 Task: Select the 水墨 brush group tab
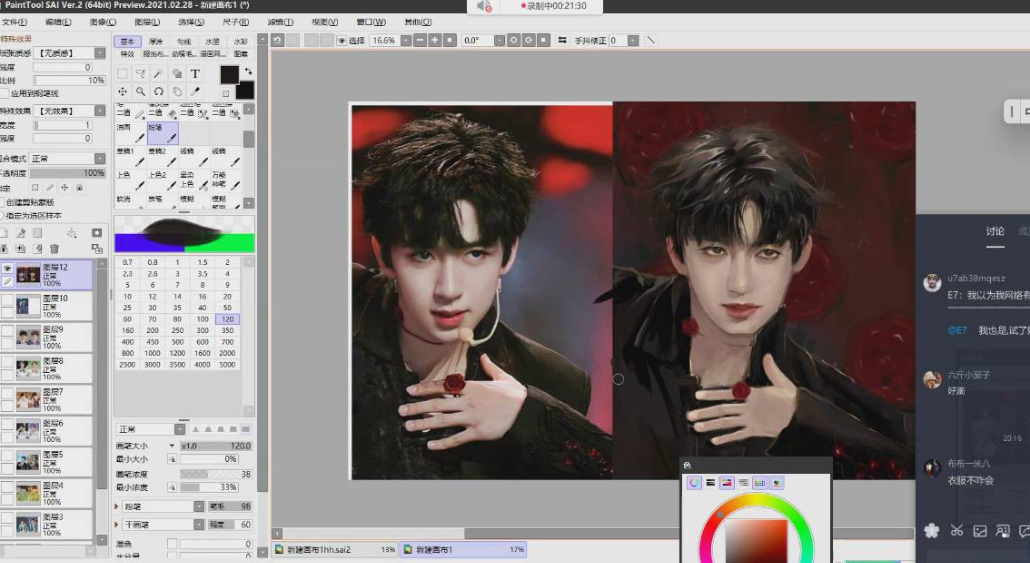[212, 41]
